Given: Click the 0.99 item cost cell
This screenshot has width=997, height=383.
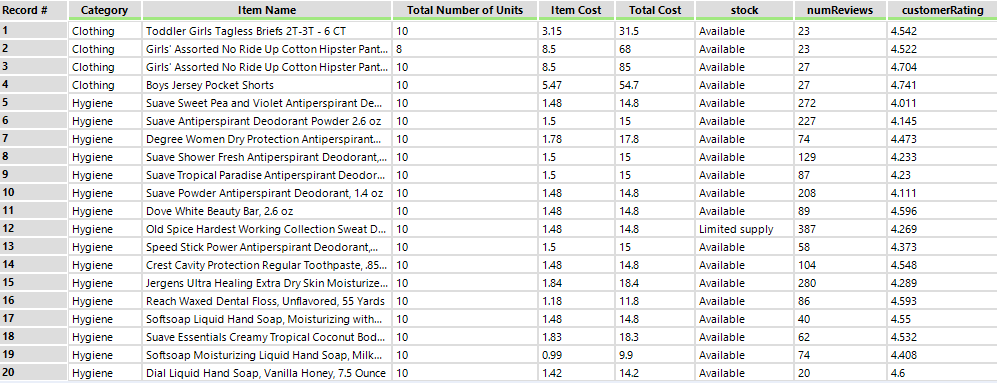Looking at the screenshot, I should click(577, 355).
